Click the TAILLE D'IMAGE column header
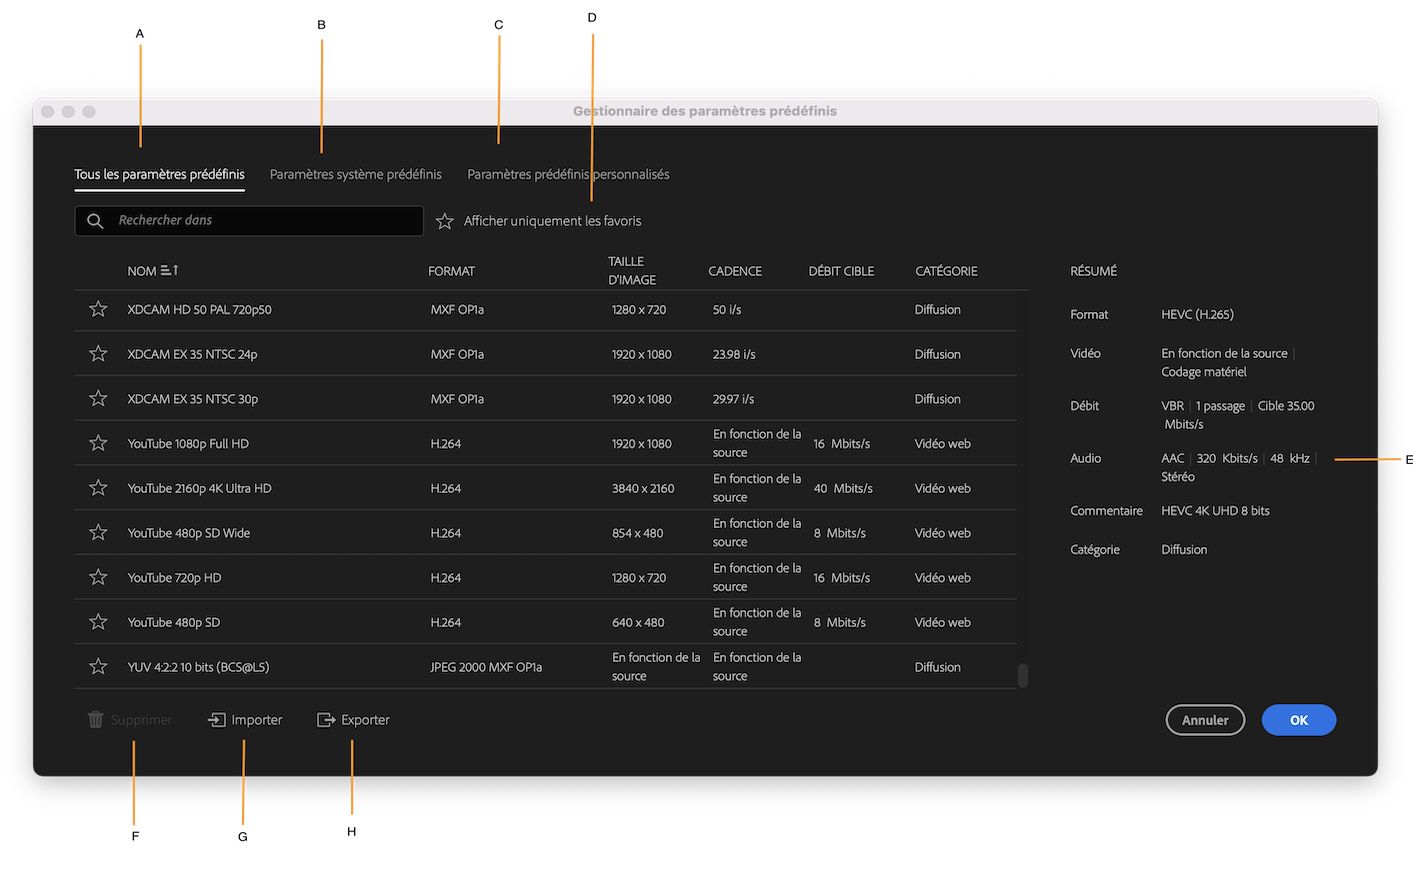 pos(632,271)
